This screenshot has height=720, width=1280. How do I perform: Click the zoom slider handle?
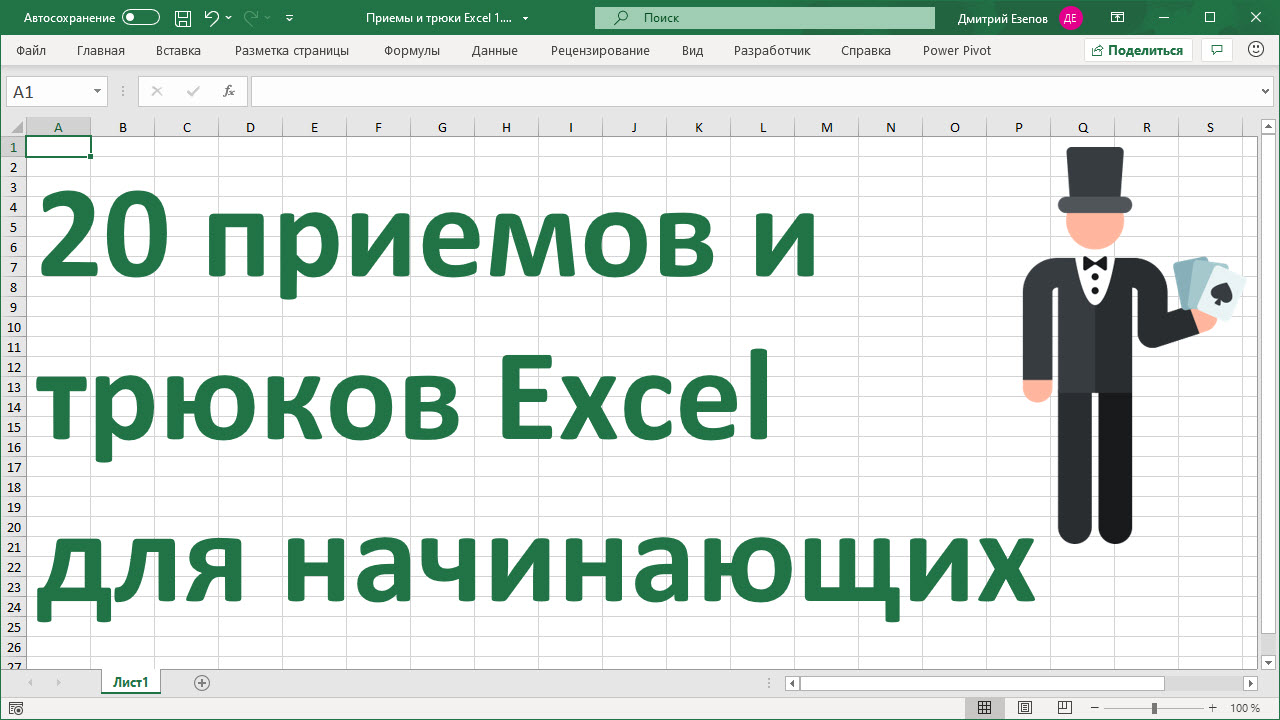[1155, 708]
